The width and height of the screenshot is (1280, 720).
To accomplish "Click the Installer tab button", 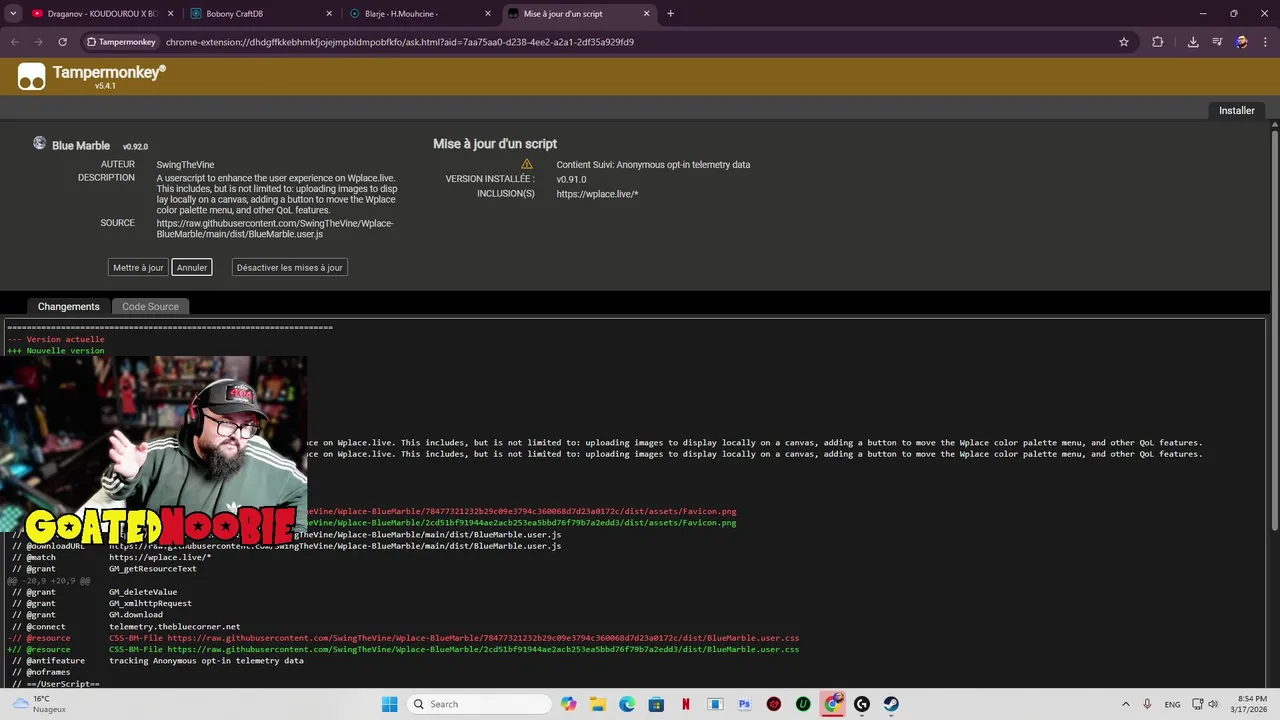I will [x=1236, y=110].
